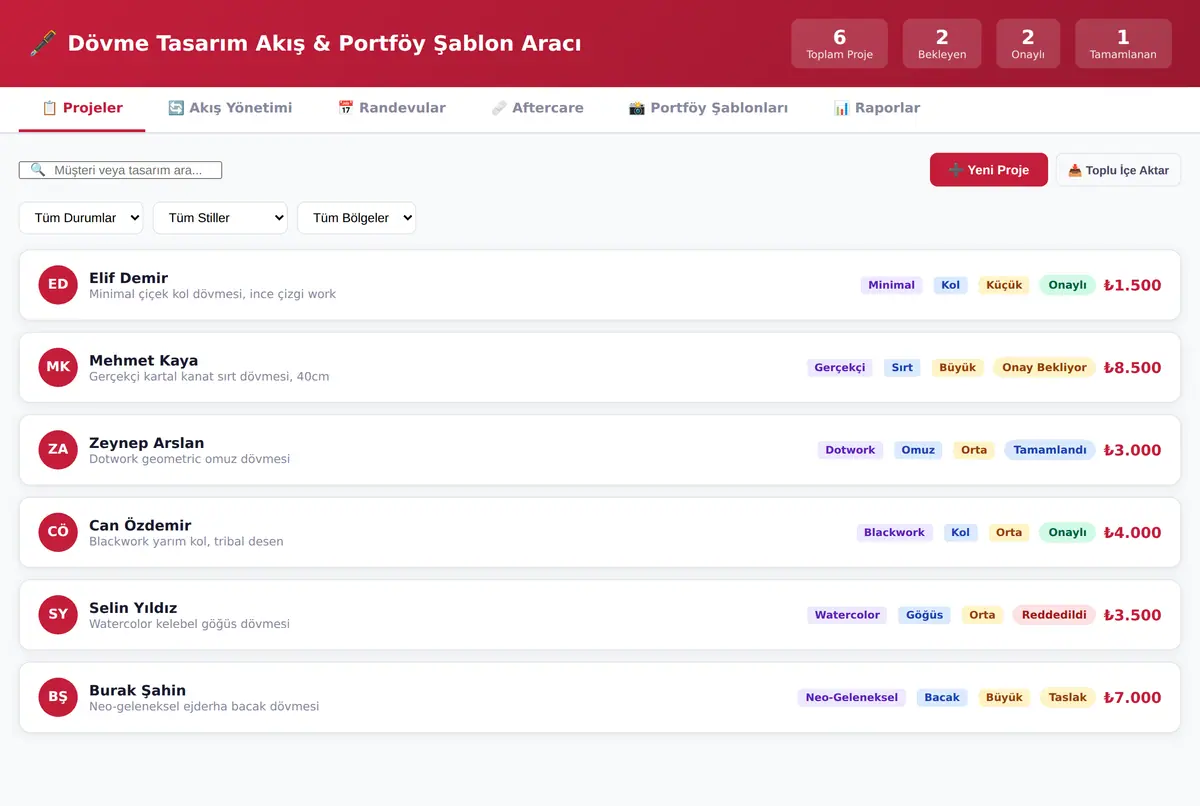Click the magnifier icon in search box

pos(38,170)
